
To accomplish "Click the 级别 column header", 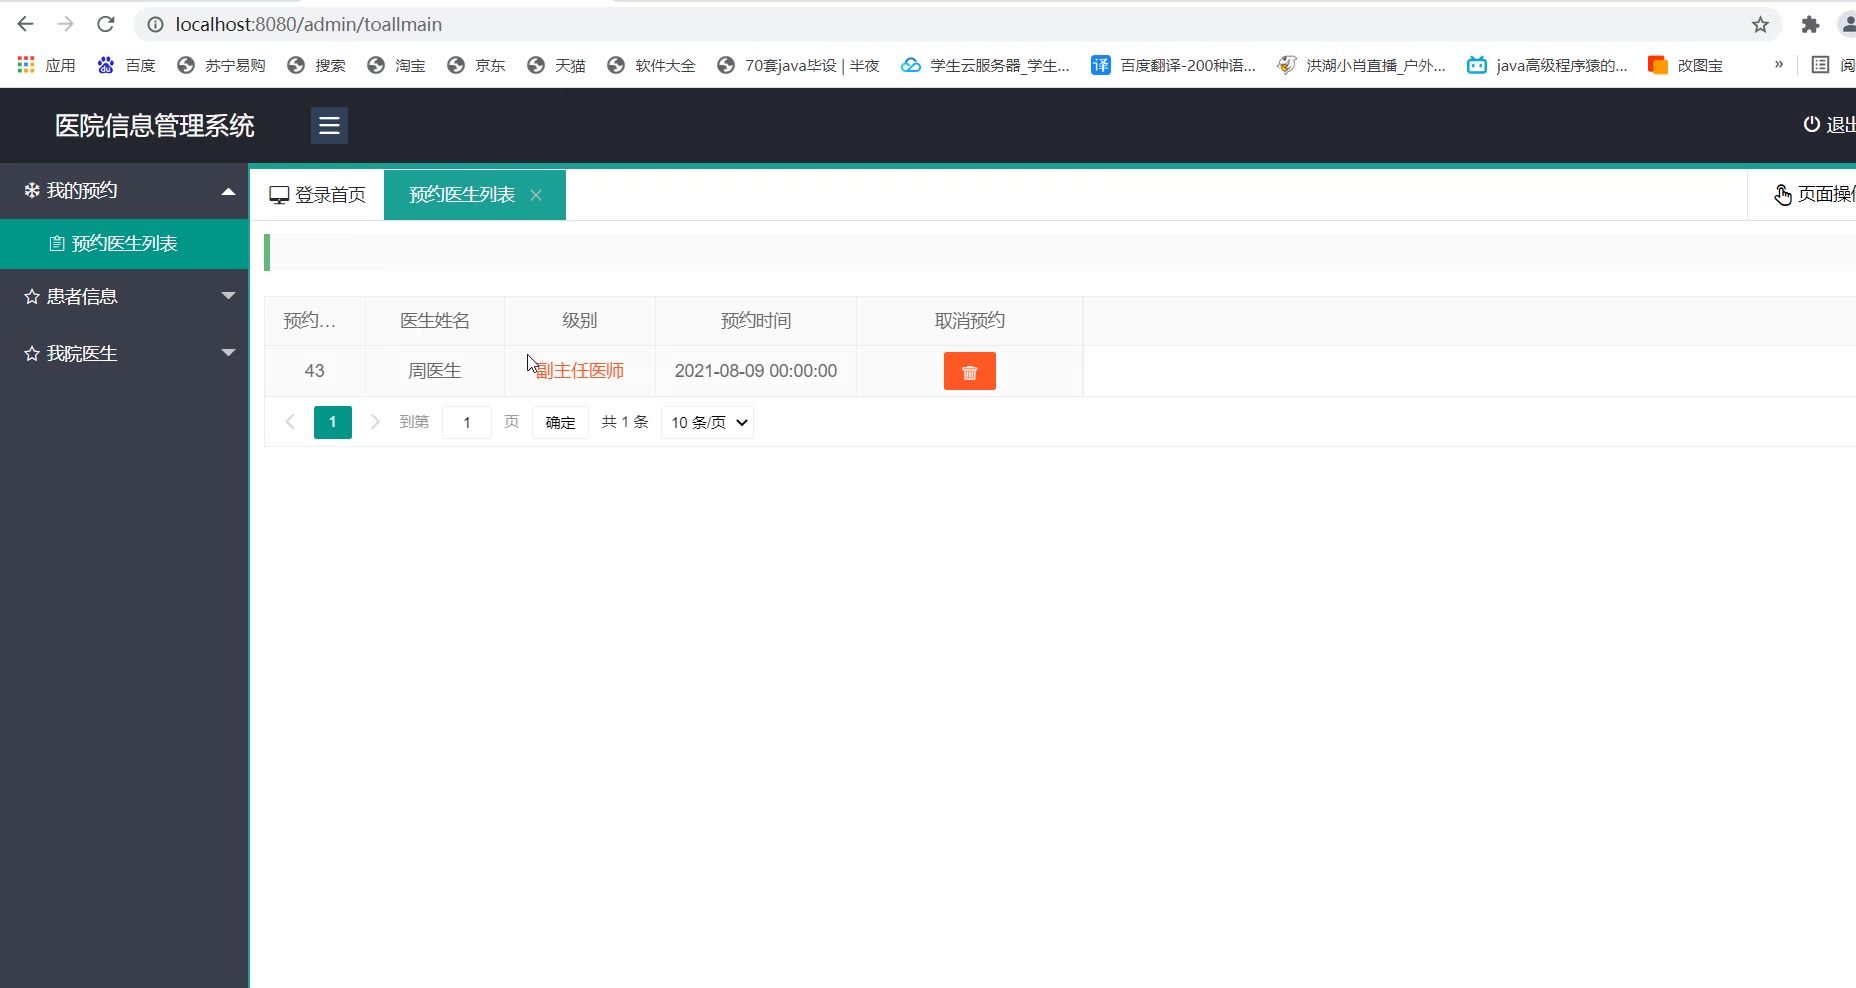I will click(580, 321).
